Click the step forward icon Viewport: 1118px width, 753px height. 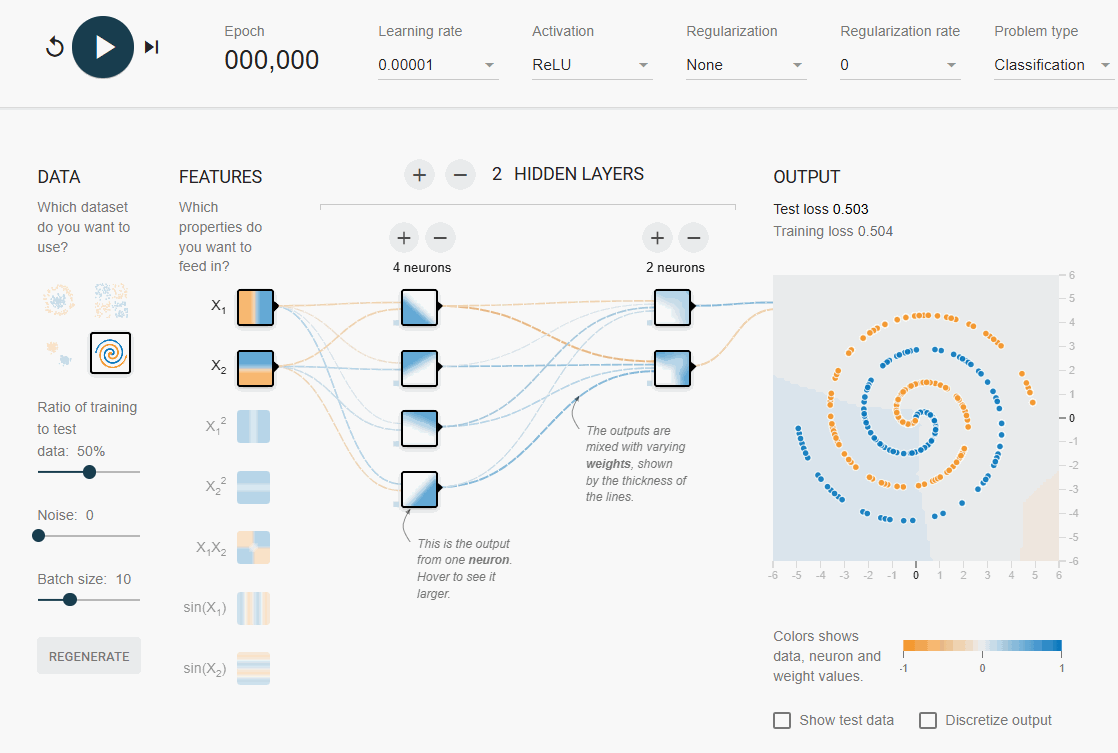[152, 47]
